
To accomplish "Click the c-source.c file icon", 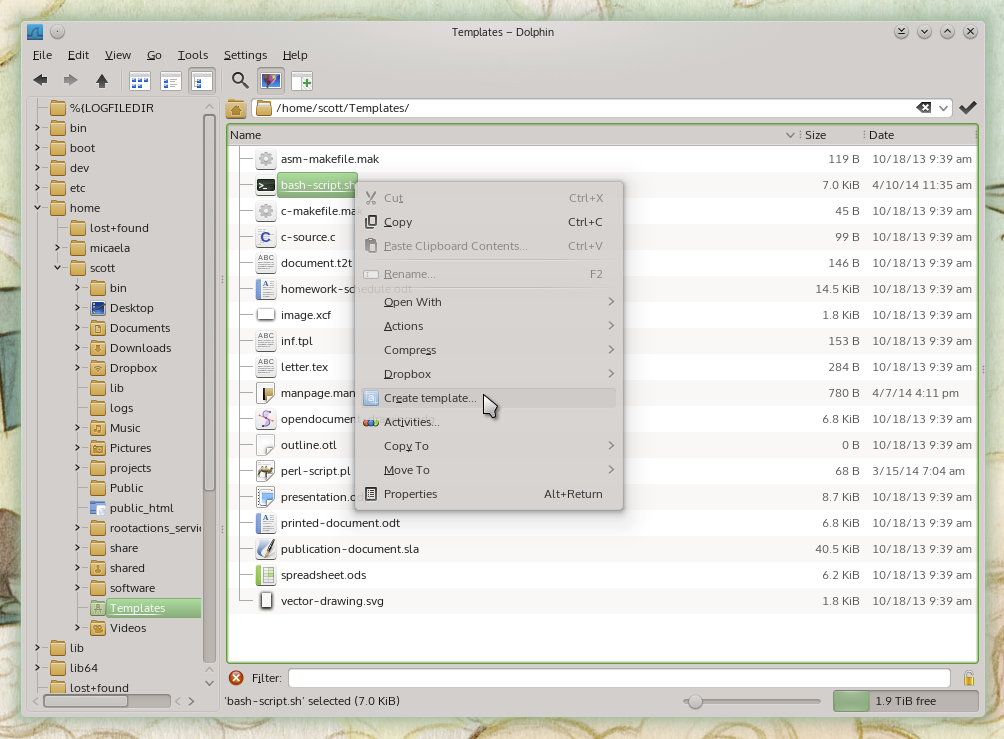I will [266, 237].
